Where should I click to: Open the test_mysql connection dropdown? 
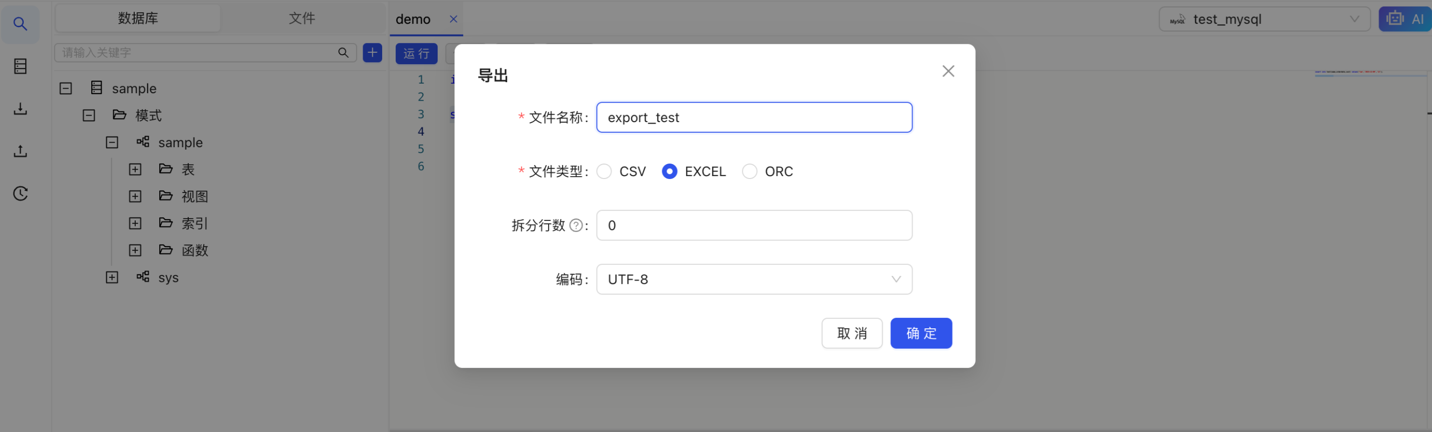click(x=1265, y=19)
